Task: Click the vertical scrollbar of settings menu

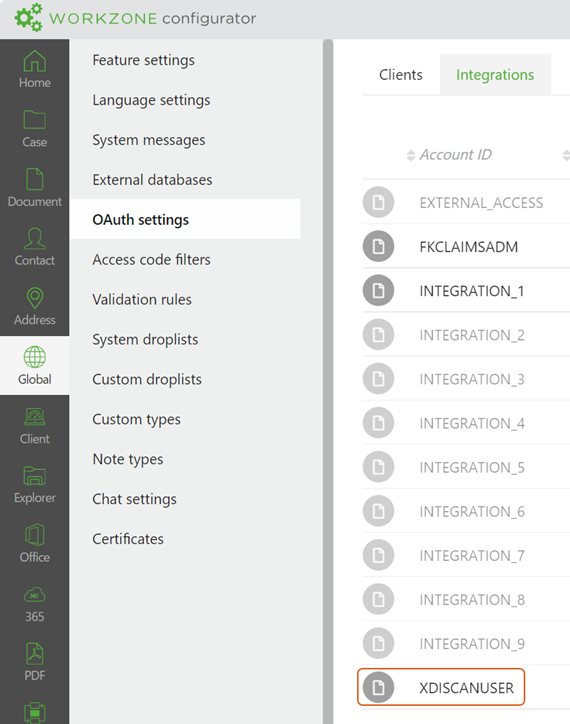Action: coord(328,381)
